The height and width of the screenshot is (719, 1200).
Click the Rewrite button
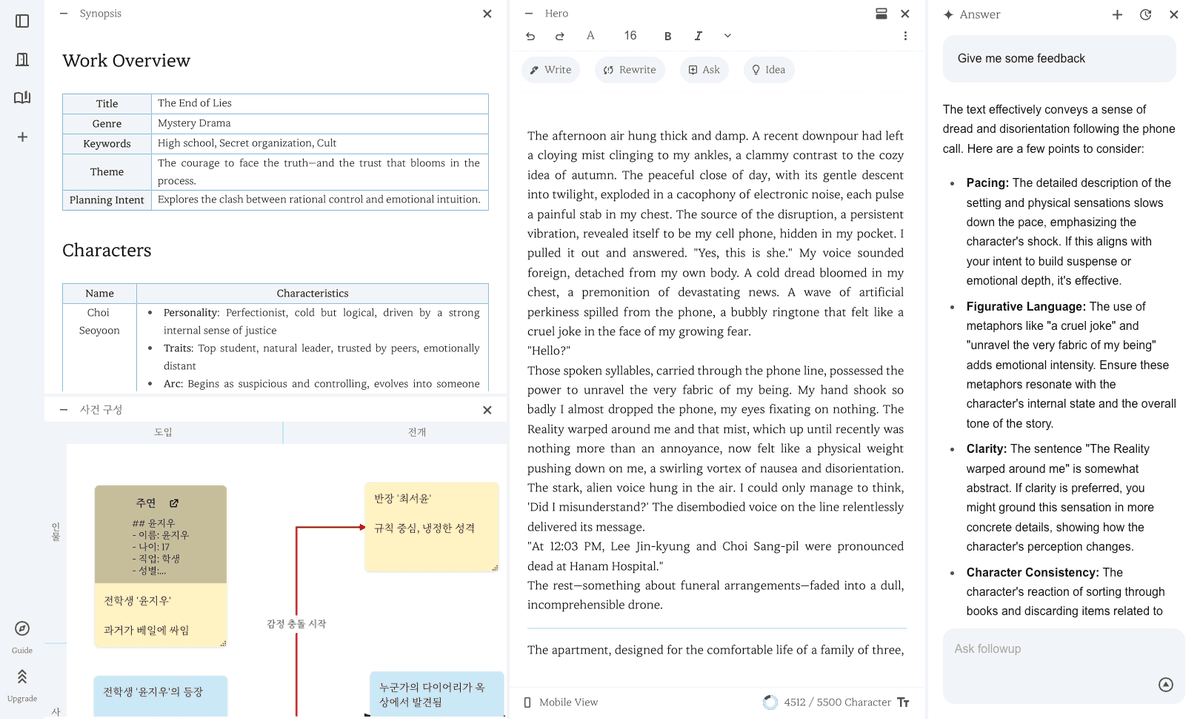tap(630, 70)
